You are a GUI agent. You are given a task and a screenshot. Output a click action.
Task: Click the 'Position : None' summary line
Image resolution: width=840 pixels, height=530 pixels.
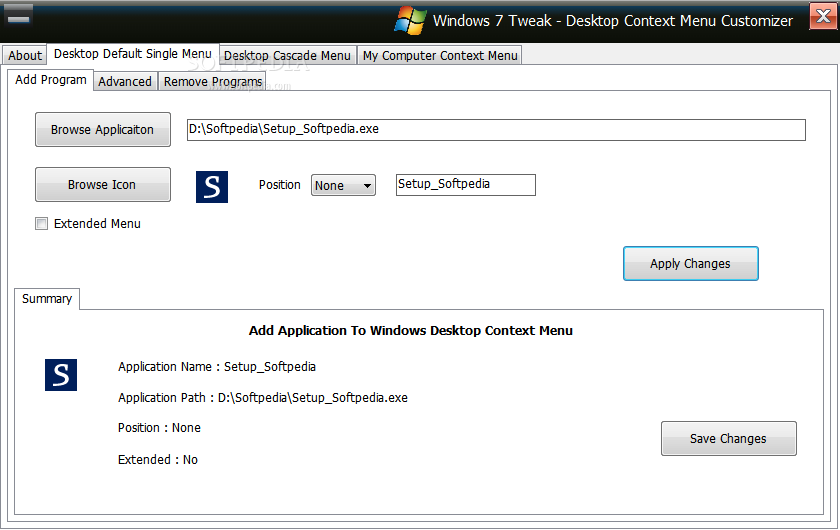coord(160,428)
